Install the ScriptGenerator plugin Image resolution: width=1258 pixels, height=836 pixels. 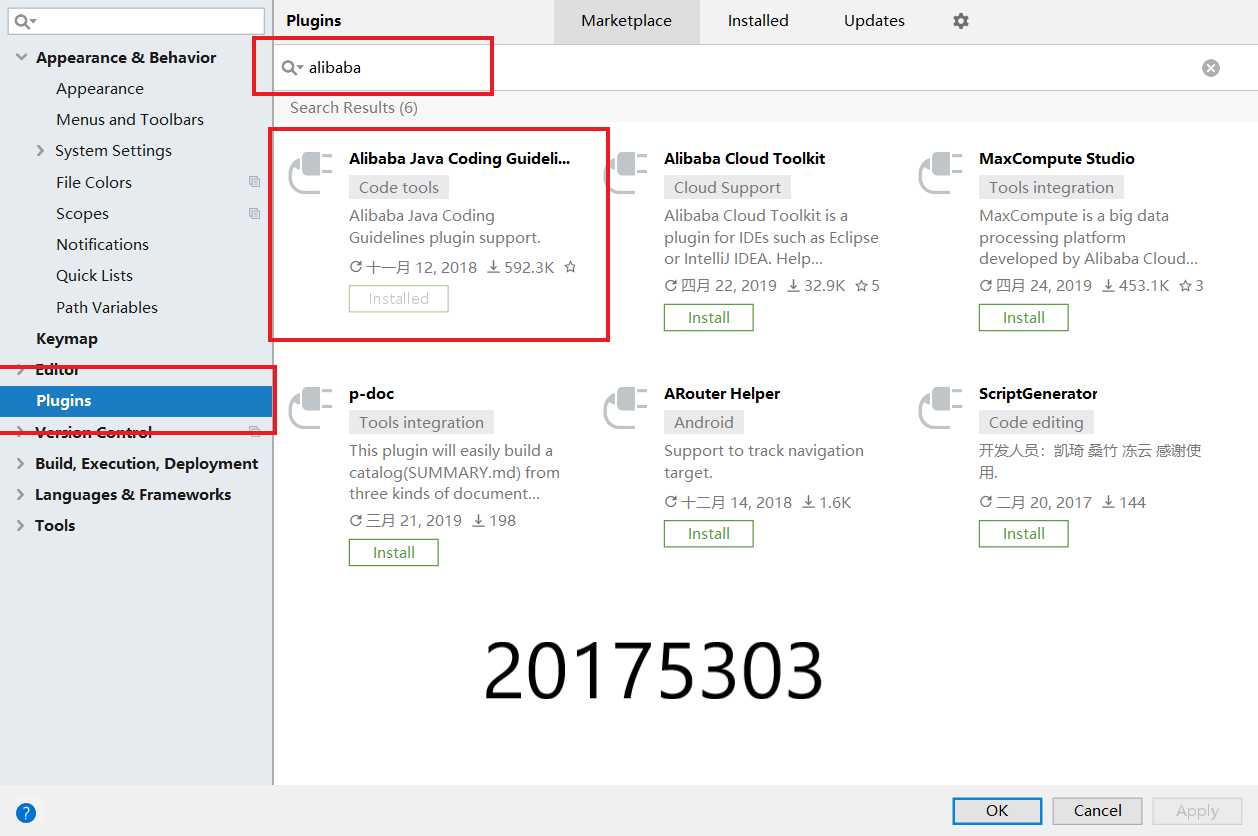(1024, 534)
